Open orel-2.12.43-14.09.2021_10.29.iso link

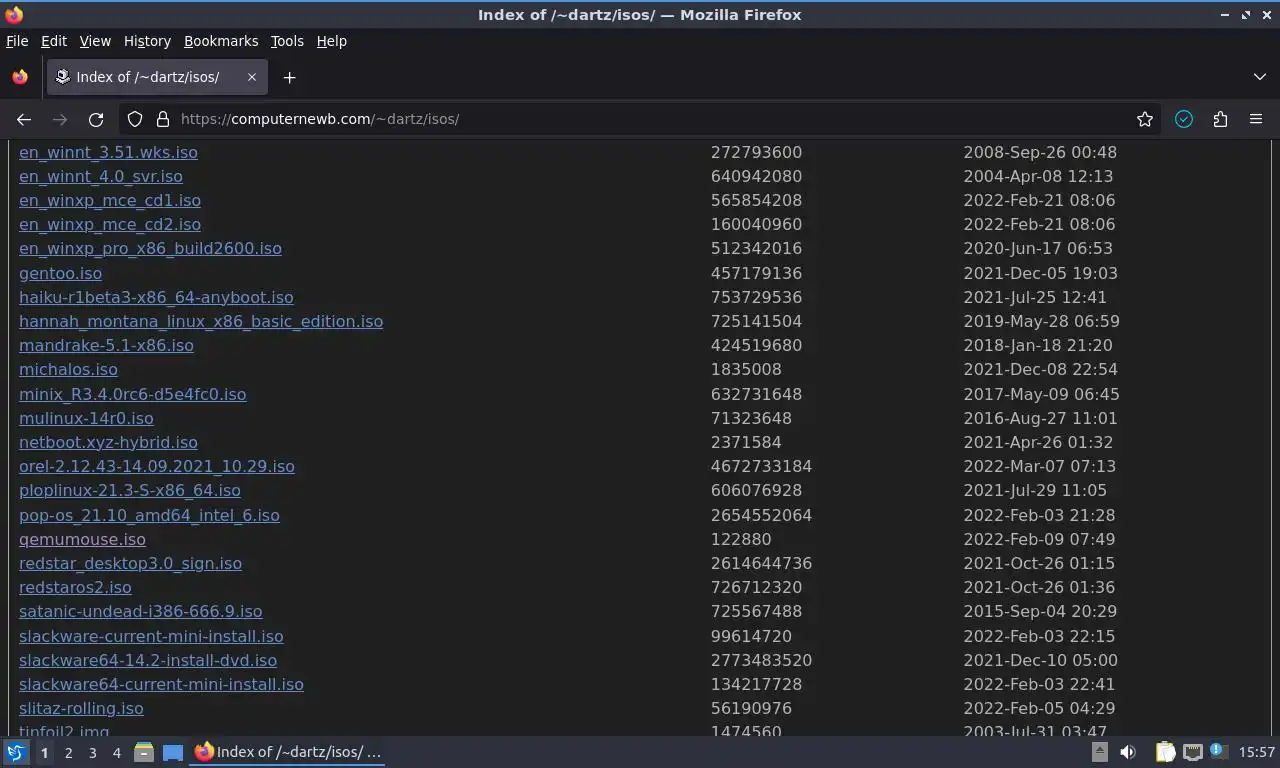[157, 466]
